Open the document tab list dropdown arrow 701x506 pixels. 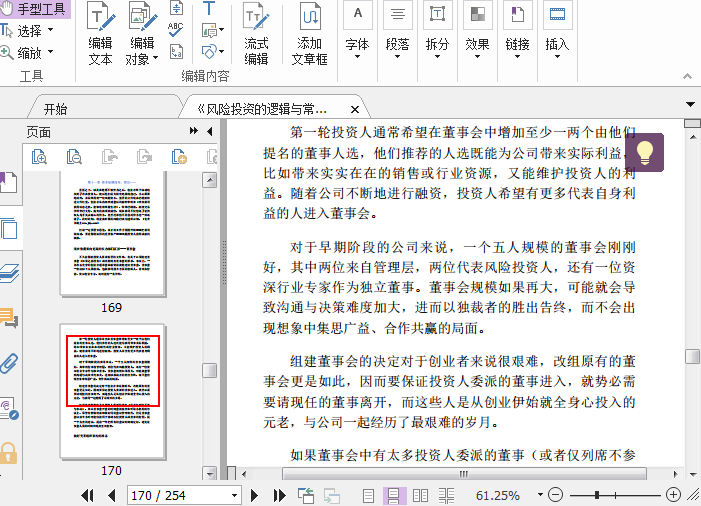pyautogui.click(x=690, y=105)
